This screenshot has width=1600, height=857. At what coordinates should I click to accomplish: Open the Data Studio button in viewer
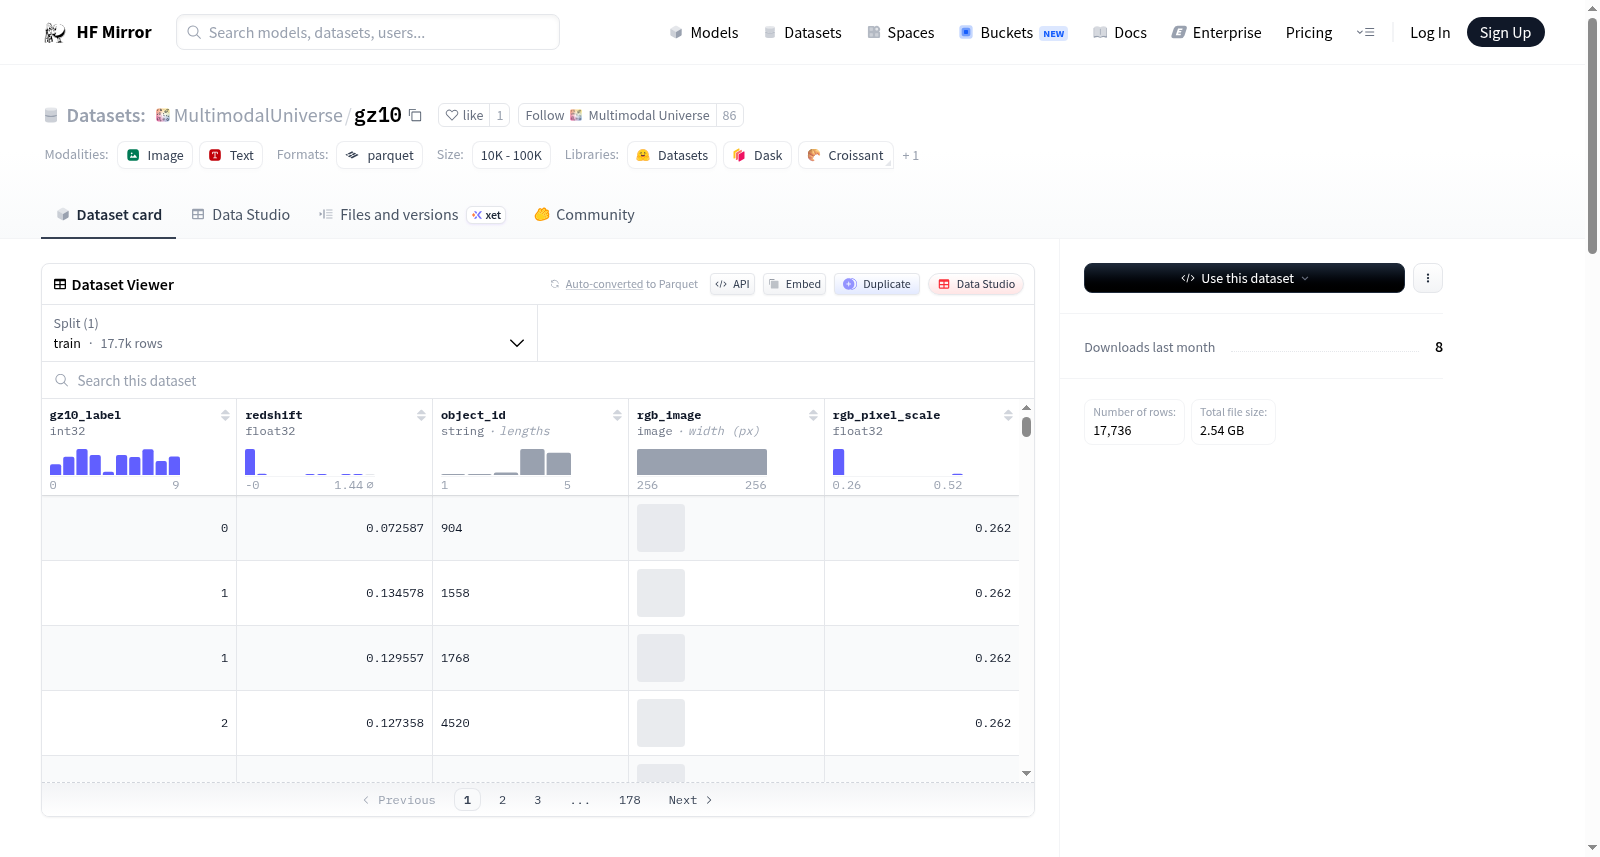pyautogui.click(x=976, y=284)
